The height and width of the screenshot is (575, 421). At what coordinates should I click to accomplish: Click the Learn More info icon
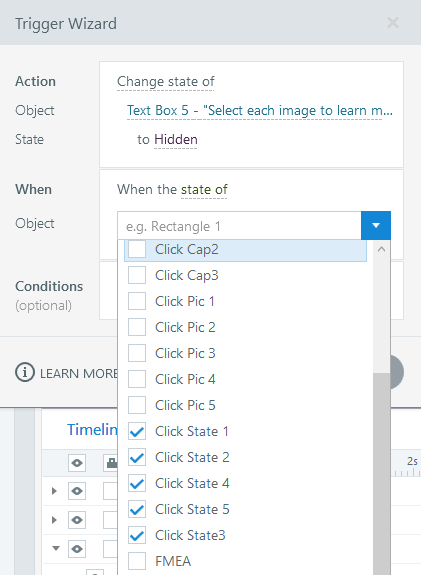[x=25, y=372]
